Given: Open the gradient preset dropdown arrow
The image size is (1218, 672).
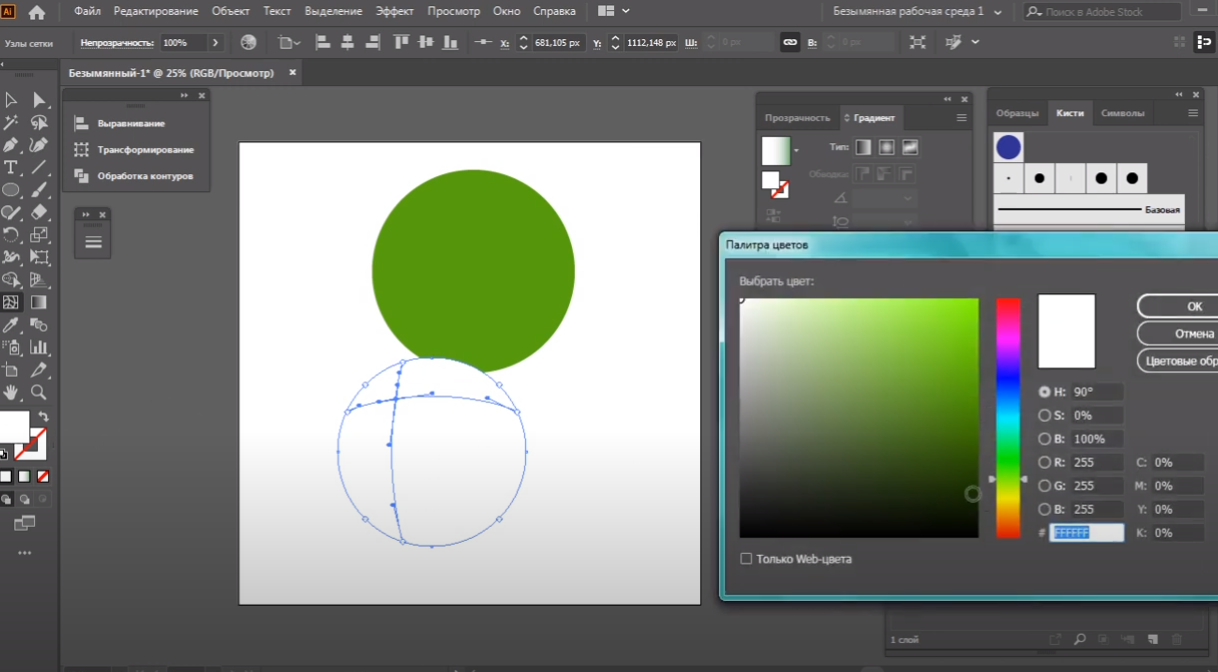Looking at the screenshot, I should 797,151.
